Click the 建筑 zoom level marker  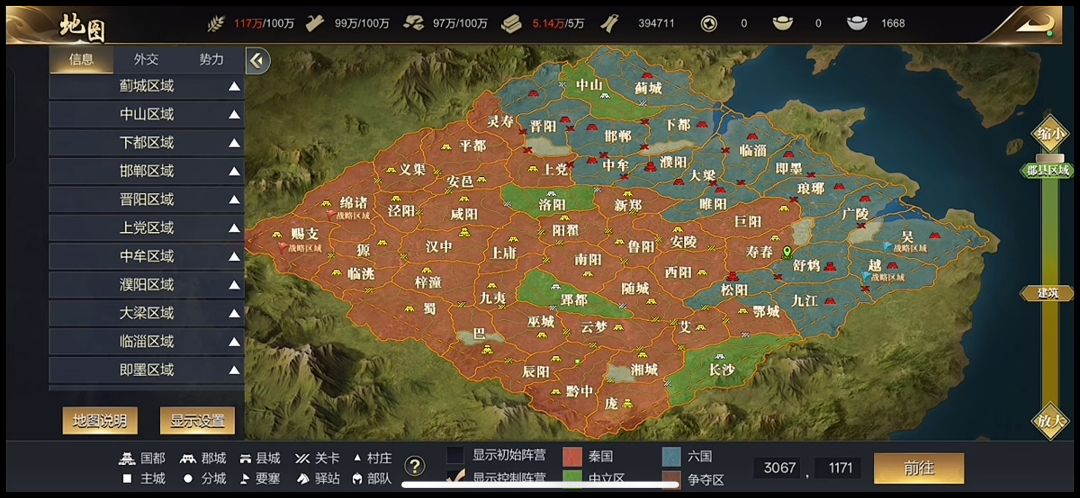1046,293
